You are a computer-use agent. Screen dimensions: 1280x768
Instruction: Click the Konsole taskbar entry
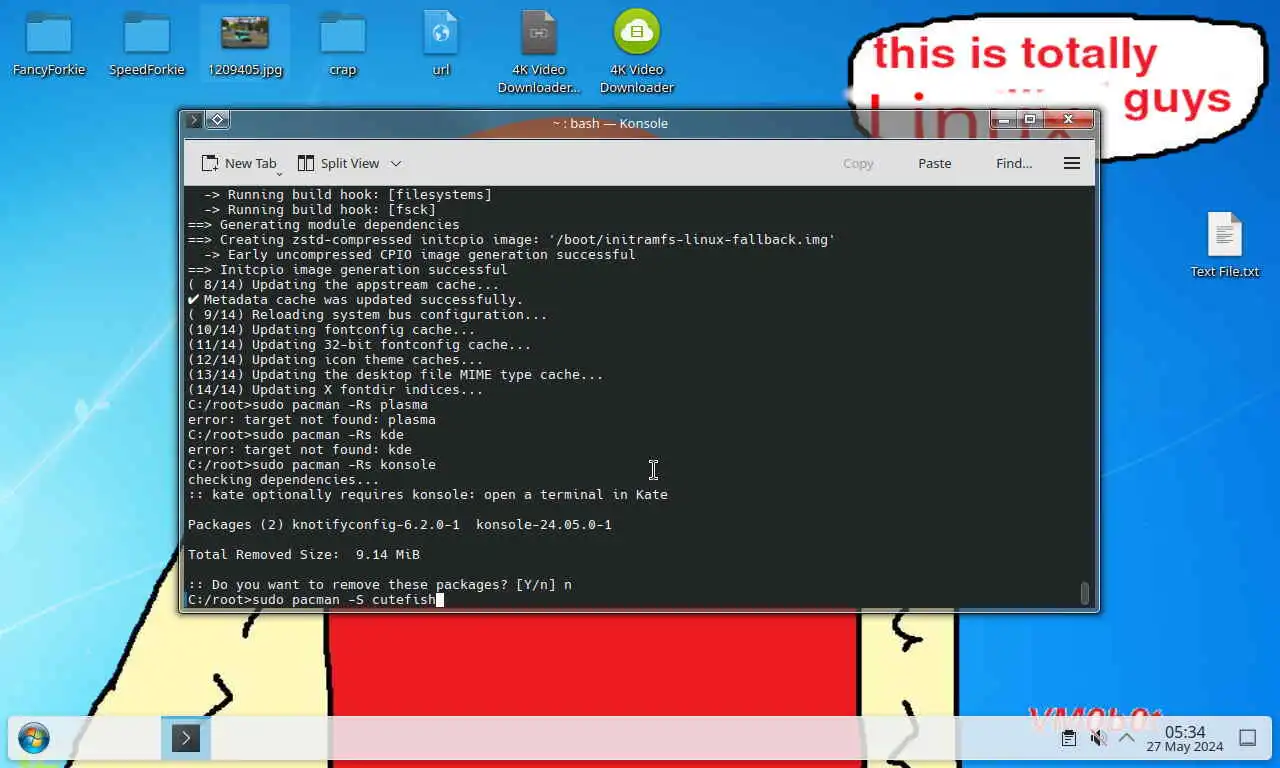185,738
